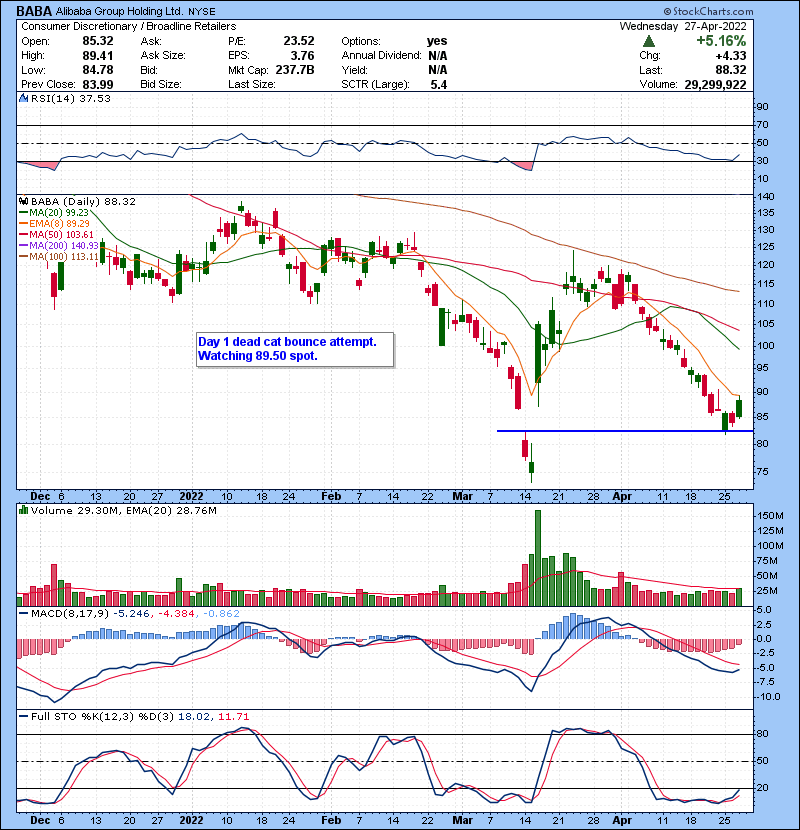Click the RSI(14) 37.53 label
This screenshot has width=800, height=830.
pyautogui.click(x=70, y=98)
